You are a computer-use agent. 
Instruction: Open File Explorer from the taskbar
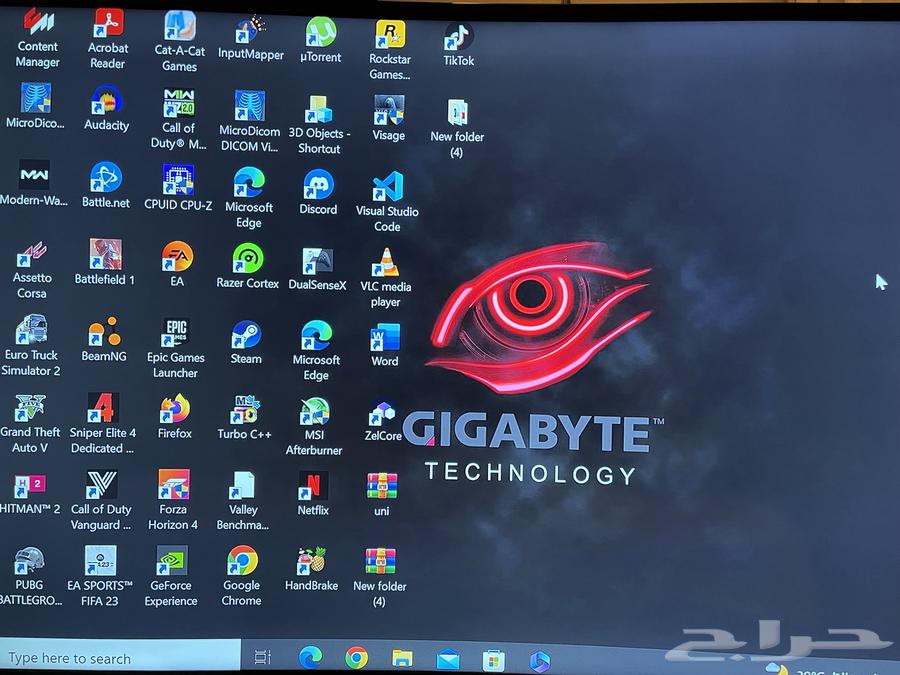[x=403, y=659]
